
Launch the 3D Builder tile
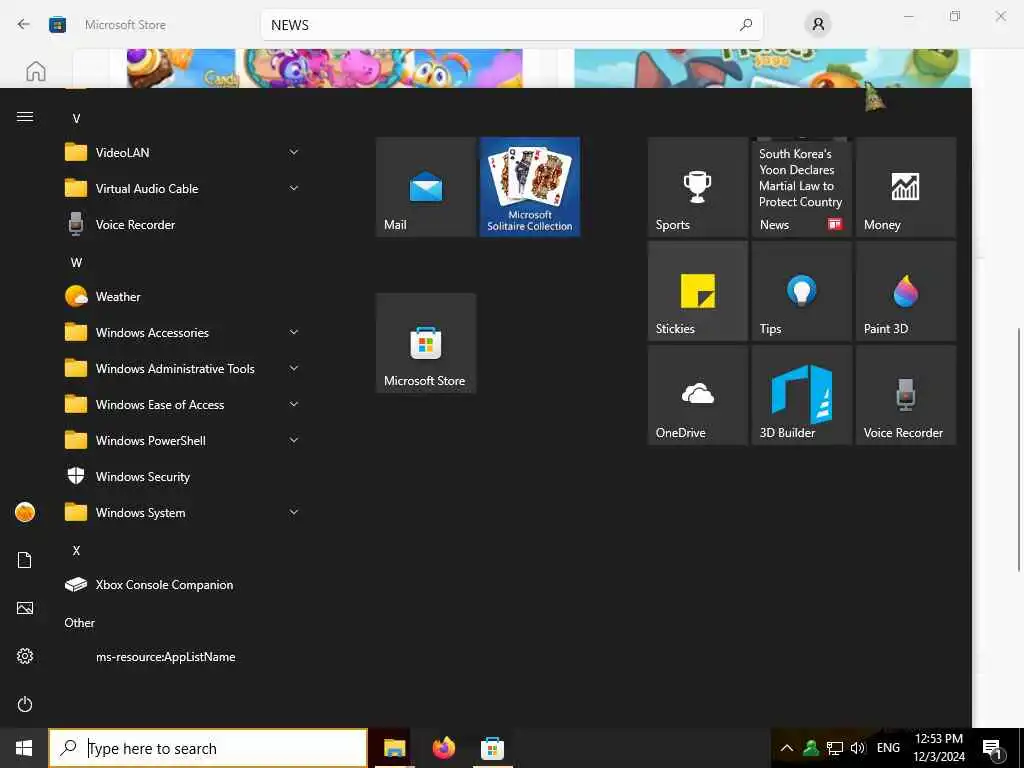click(x=801, y=394)
